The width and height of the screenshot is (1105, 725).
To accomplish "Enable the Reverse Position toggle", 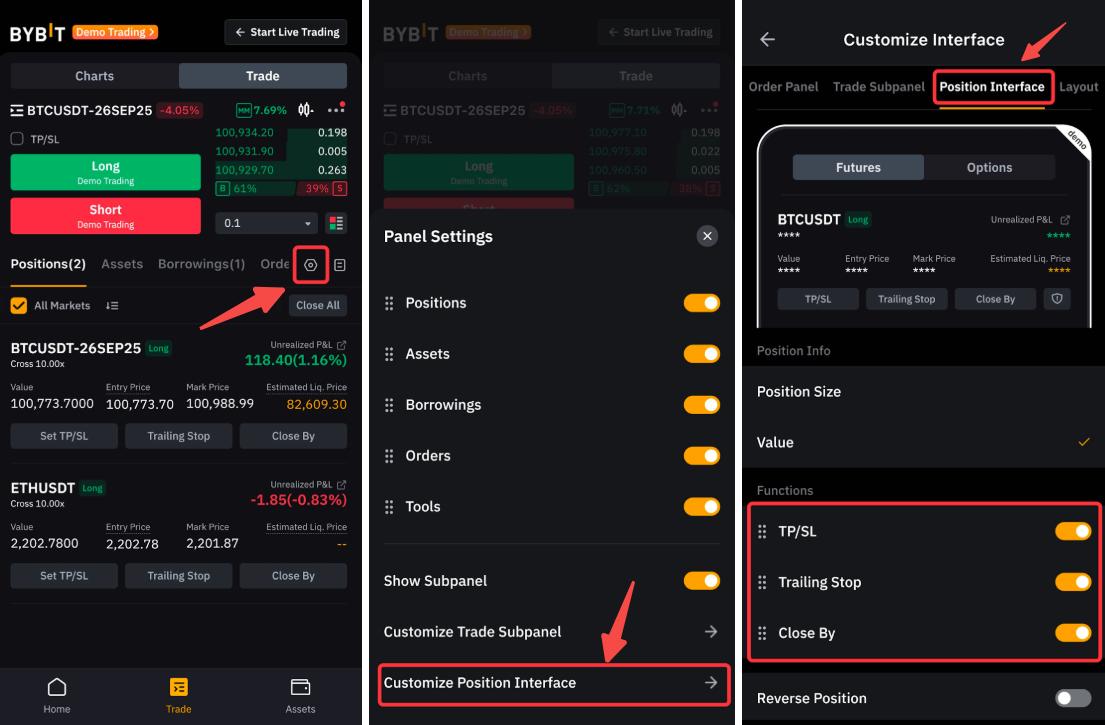I will click(x=1072, y=698).
